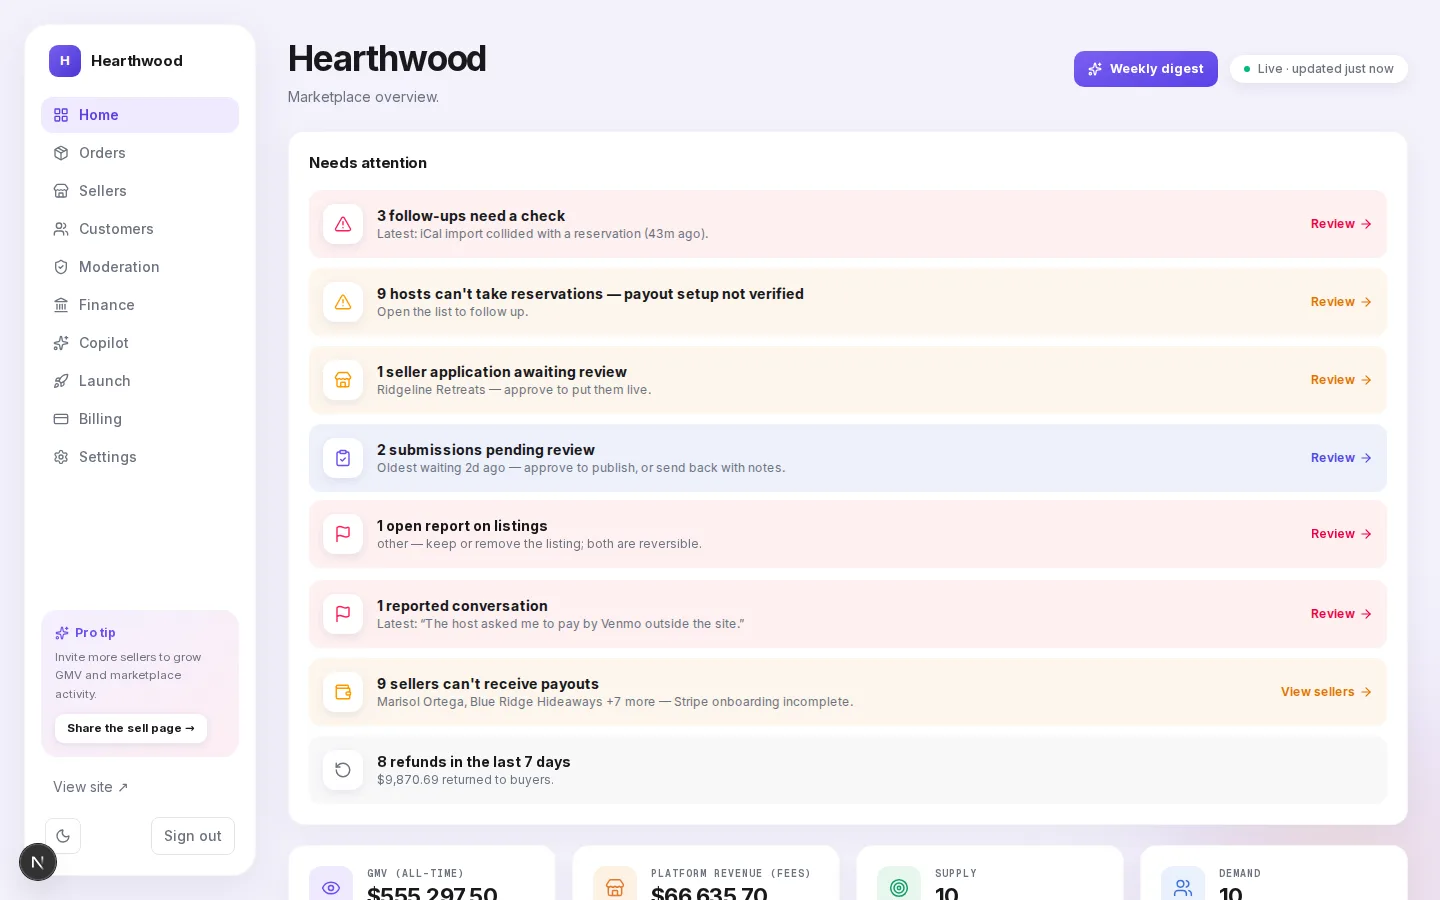The image size is (1440, 900).
Task: Click the 'Needs attention' heading
Action: click(368, 163)
